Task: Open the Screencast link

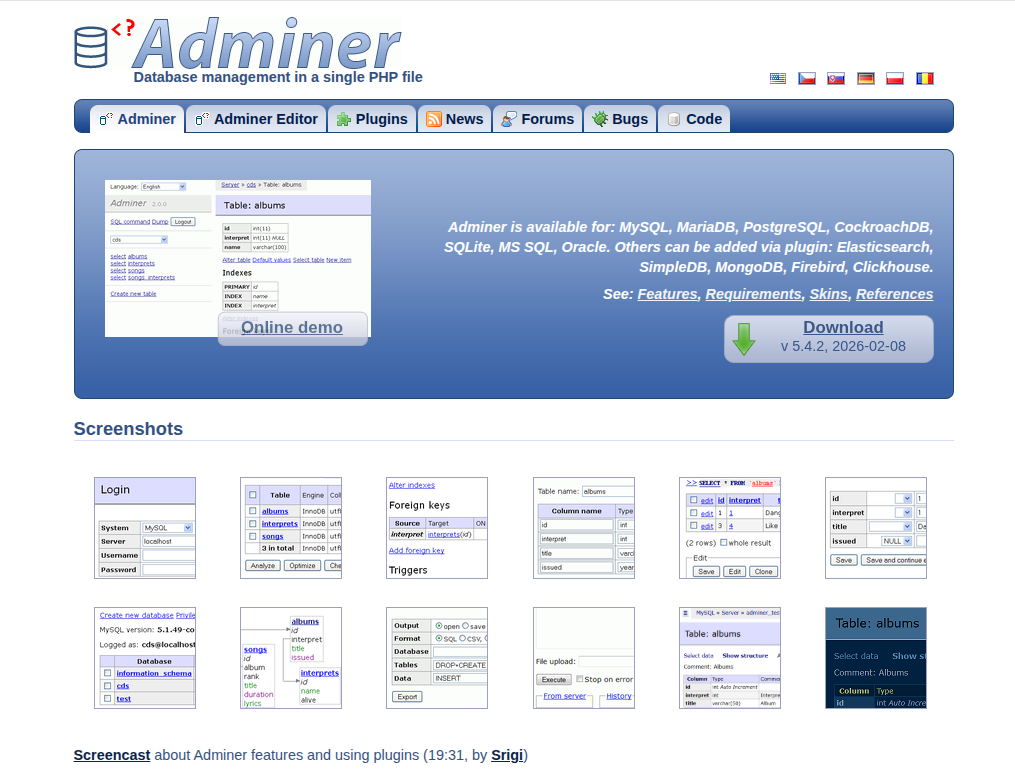Action: [111, 755]
